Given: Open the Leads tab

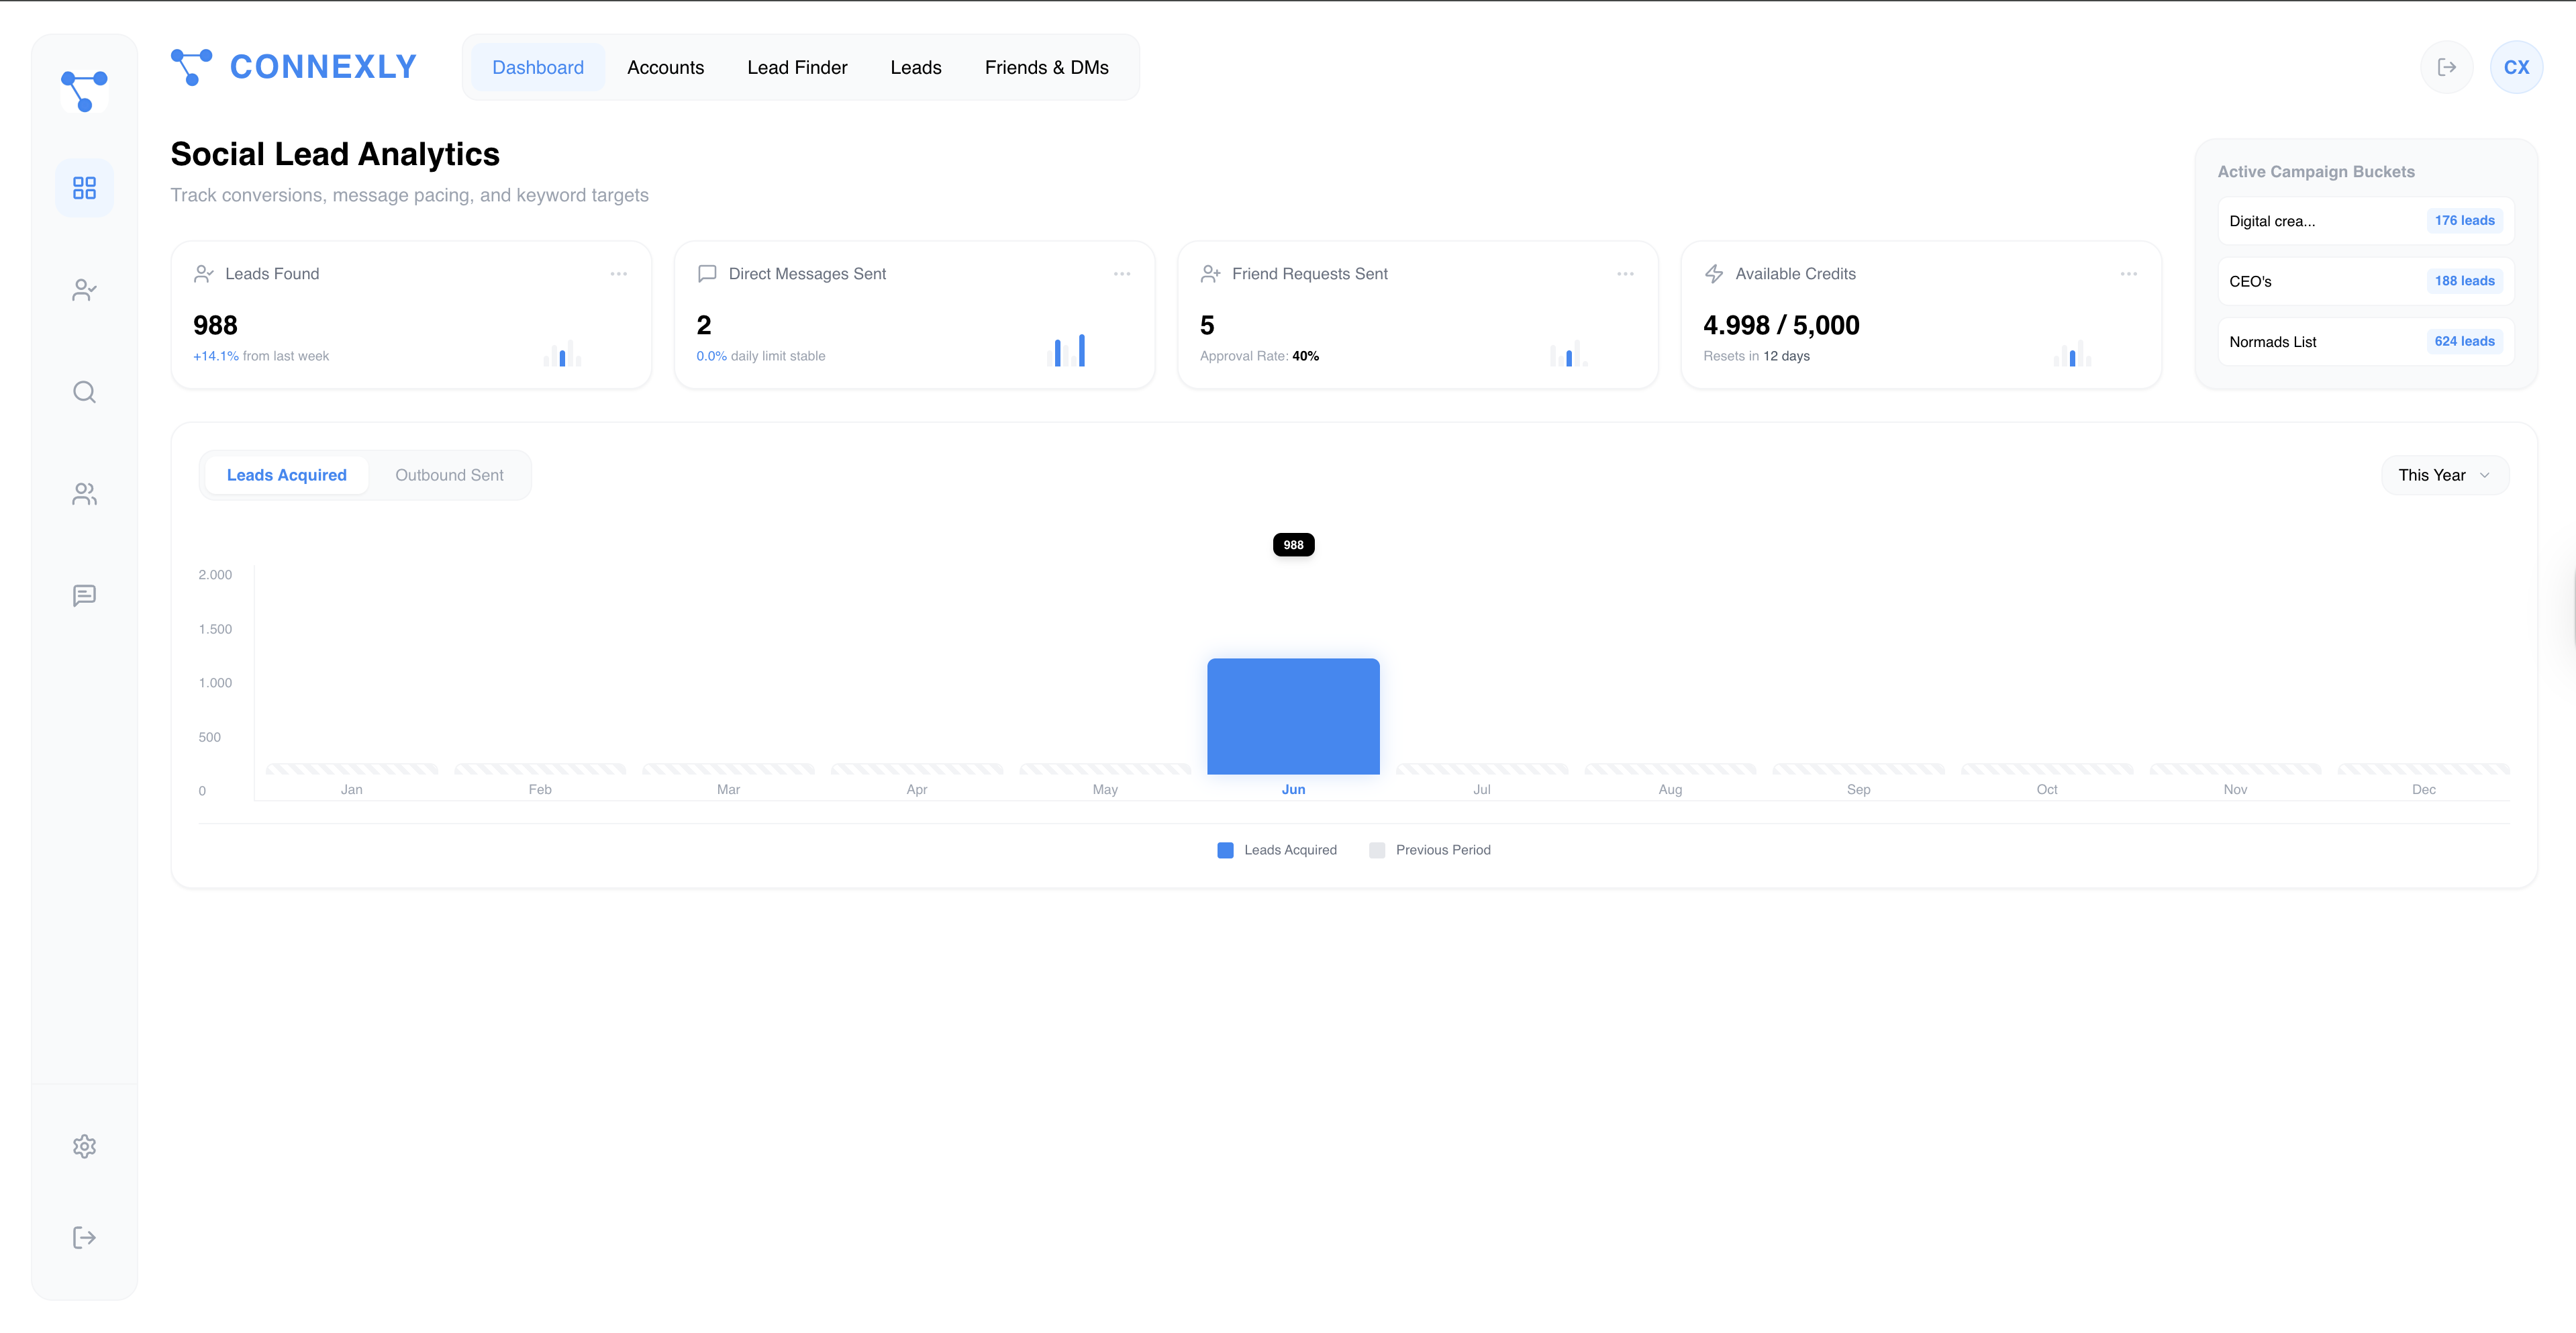Looking at the screenshot, I should click(x=916, y=67).
